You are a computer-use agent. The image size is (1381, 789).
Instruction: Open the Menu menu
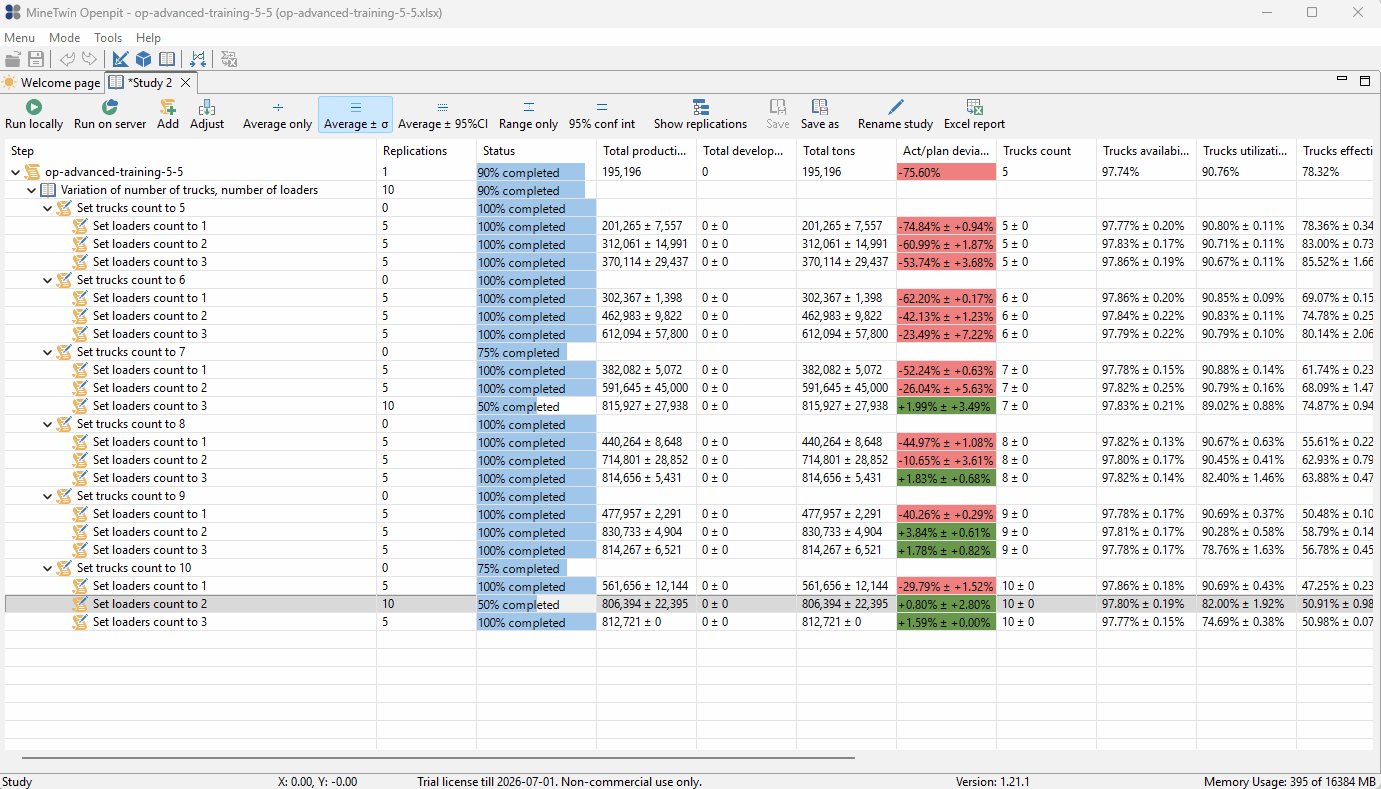coord(19,38)
